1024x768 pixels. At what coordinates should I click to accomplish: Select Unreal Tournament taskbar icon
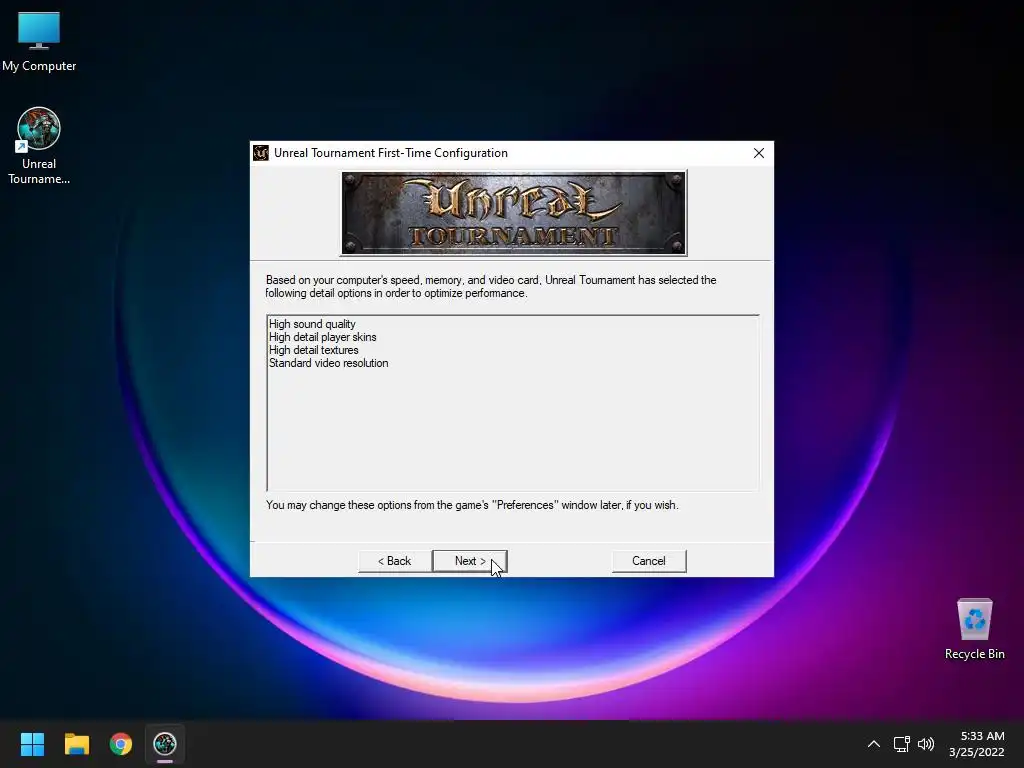click(165, 744)
